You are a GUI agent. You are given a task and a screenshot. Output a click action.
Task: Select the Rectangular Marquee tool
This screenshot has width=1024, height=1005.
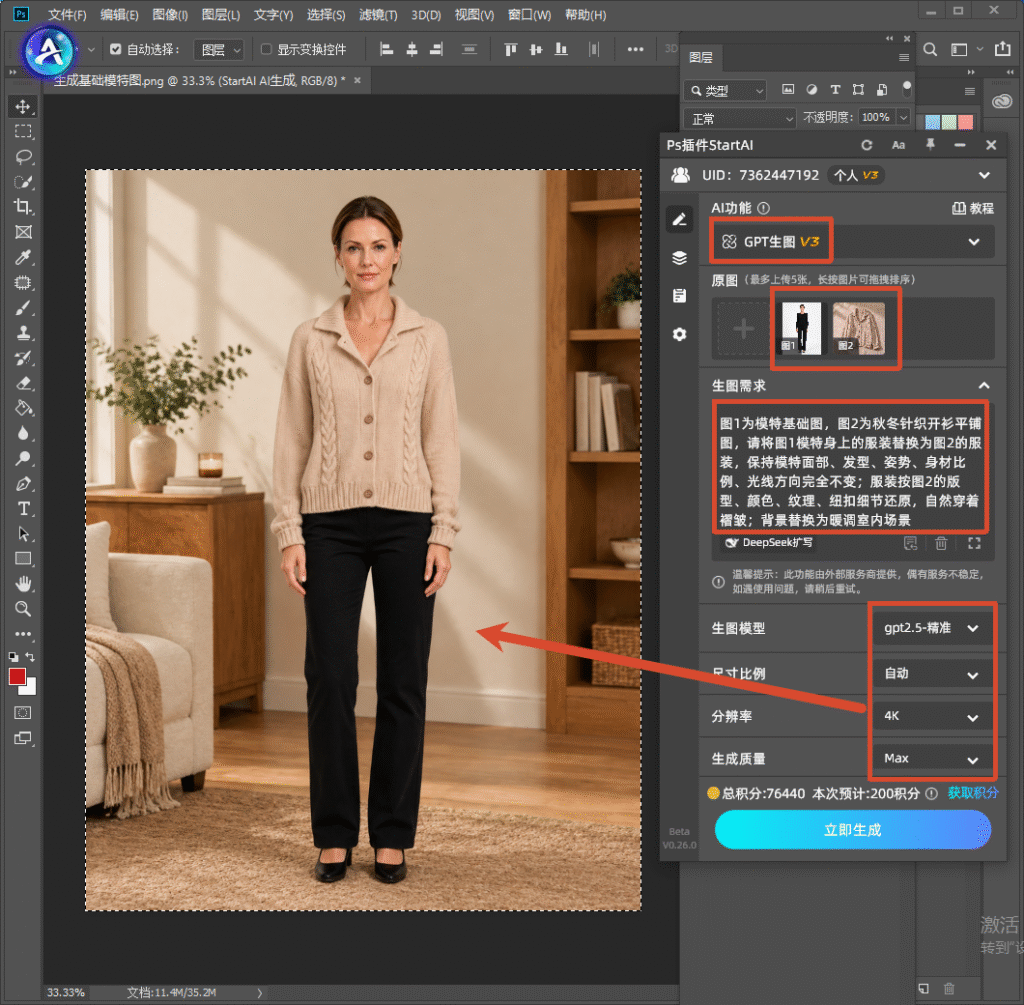coord(23,131)
